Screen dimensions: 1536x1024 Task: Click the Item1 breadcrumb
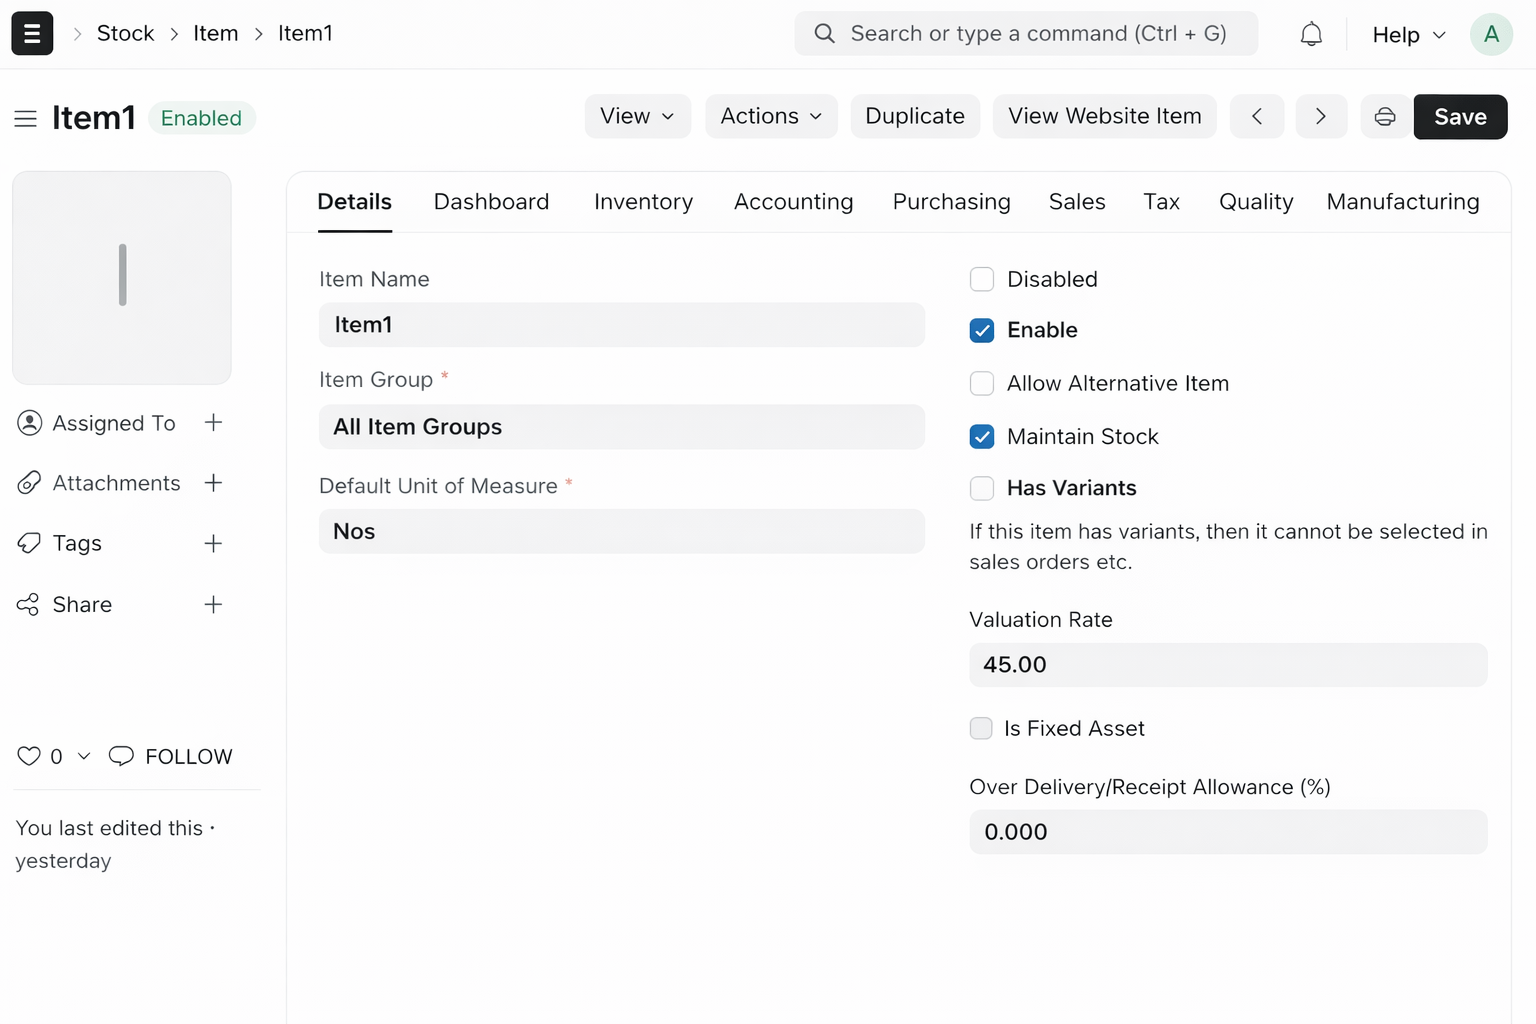(305, 34)
